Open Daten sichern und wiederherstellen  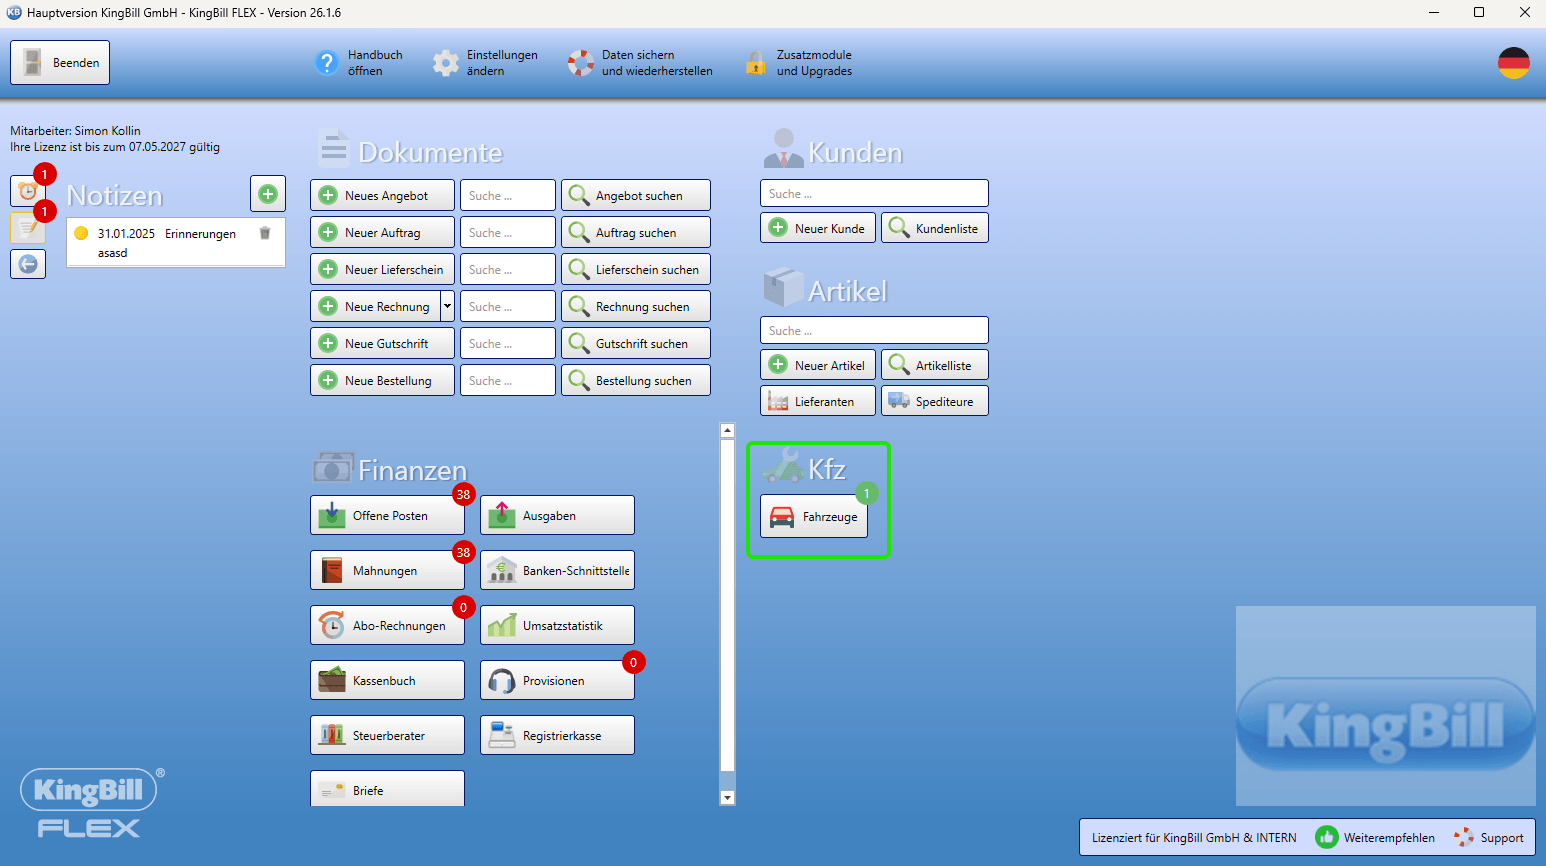tap(640, 63)
